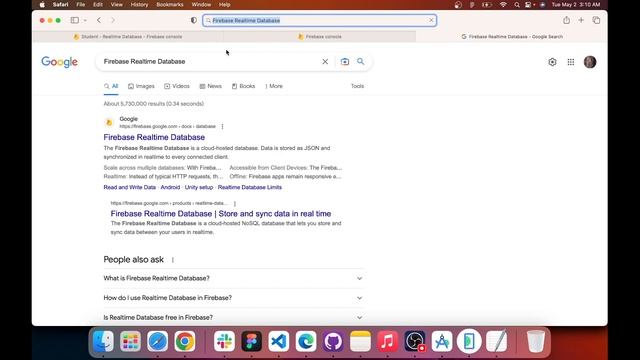640x360 pixels.
Task: Open Microsoft Edge from the Dock
Action: click(306, 341)
